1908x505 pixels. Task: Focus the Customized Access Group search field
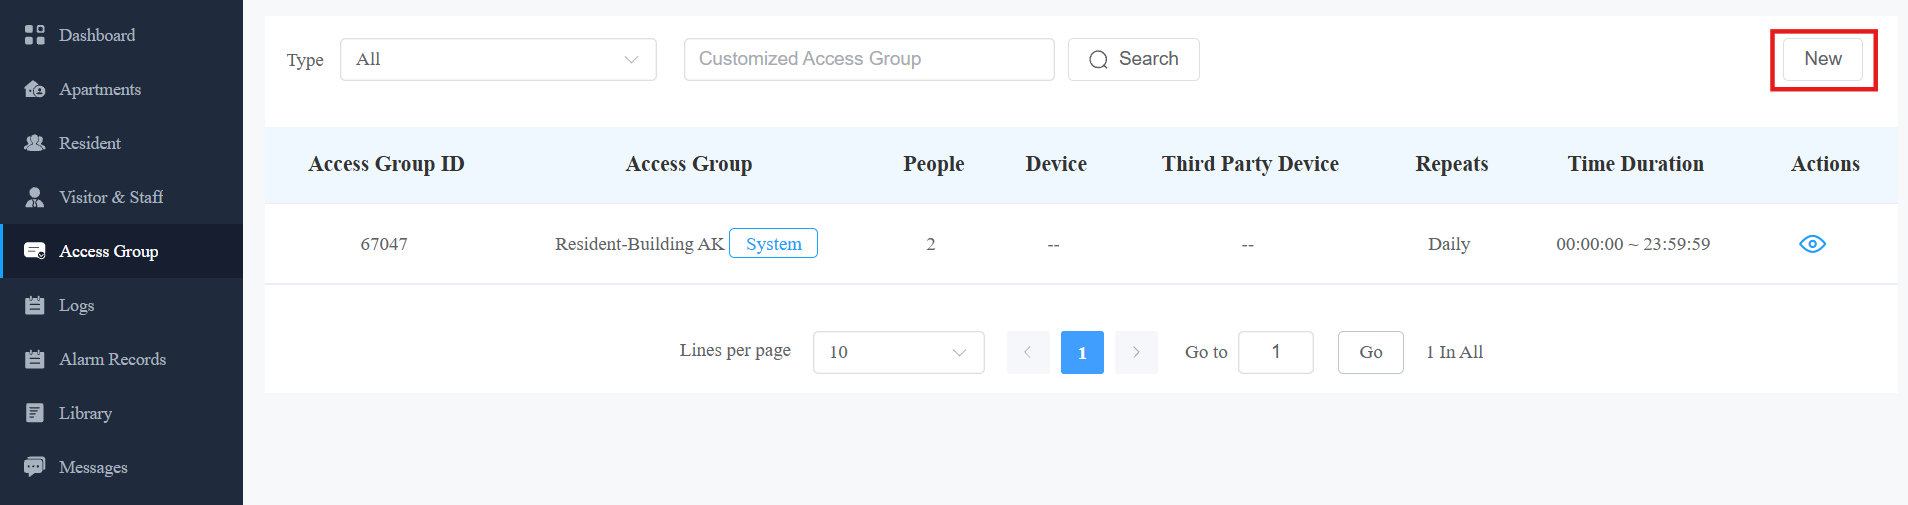(869, 59)
